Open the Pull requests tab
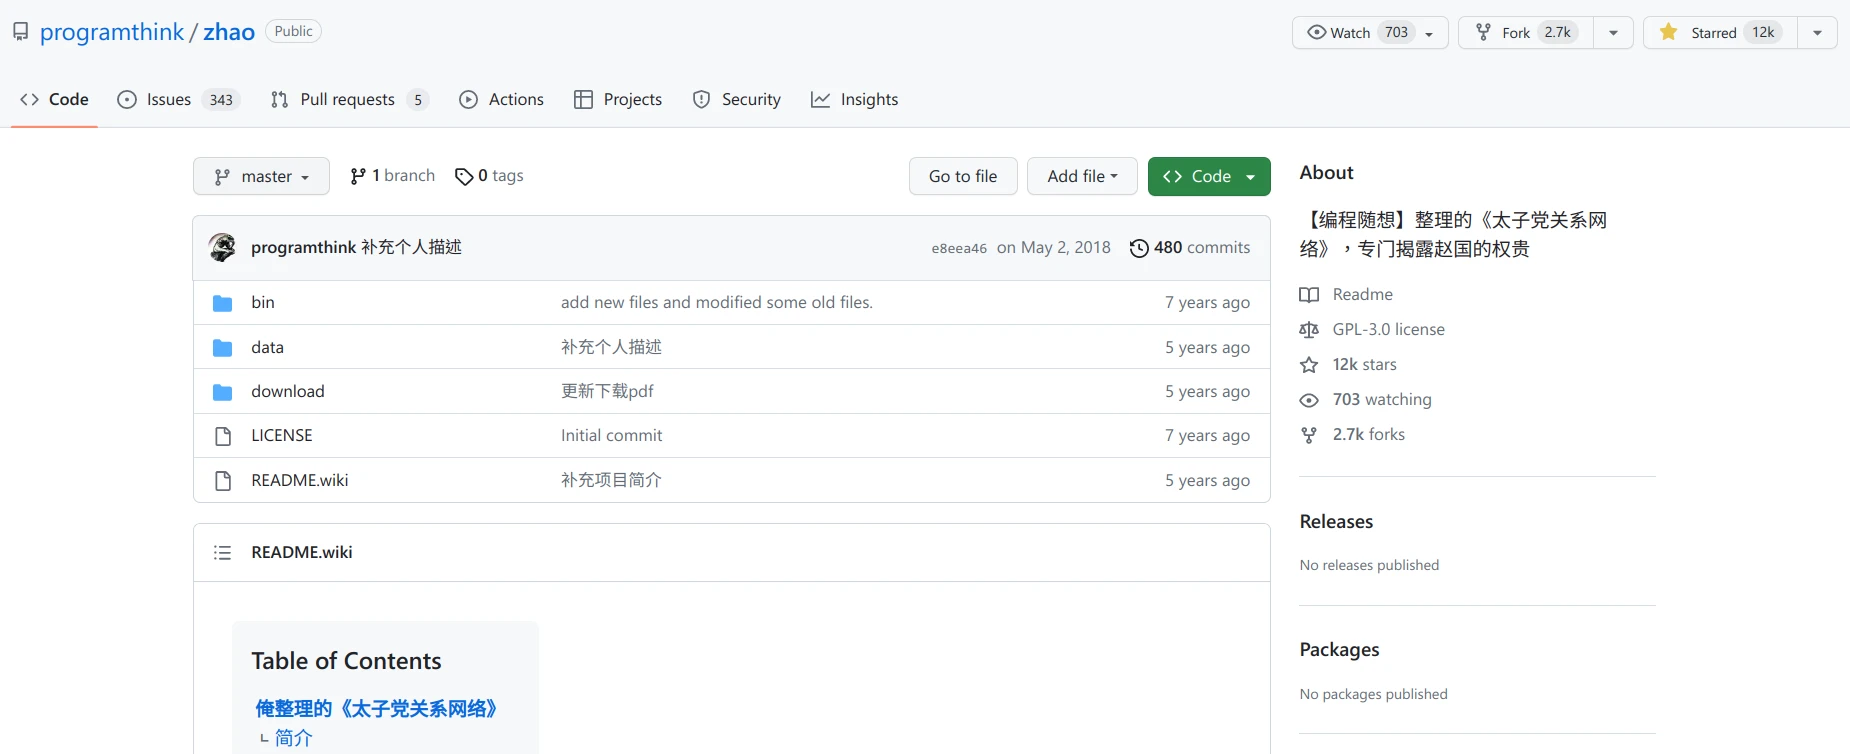Image resolution: width=1850 pixels, height=754 pixels. coord(347,99)
